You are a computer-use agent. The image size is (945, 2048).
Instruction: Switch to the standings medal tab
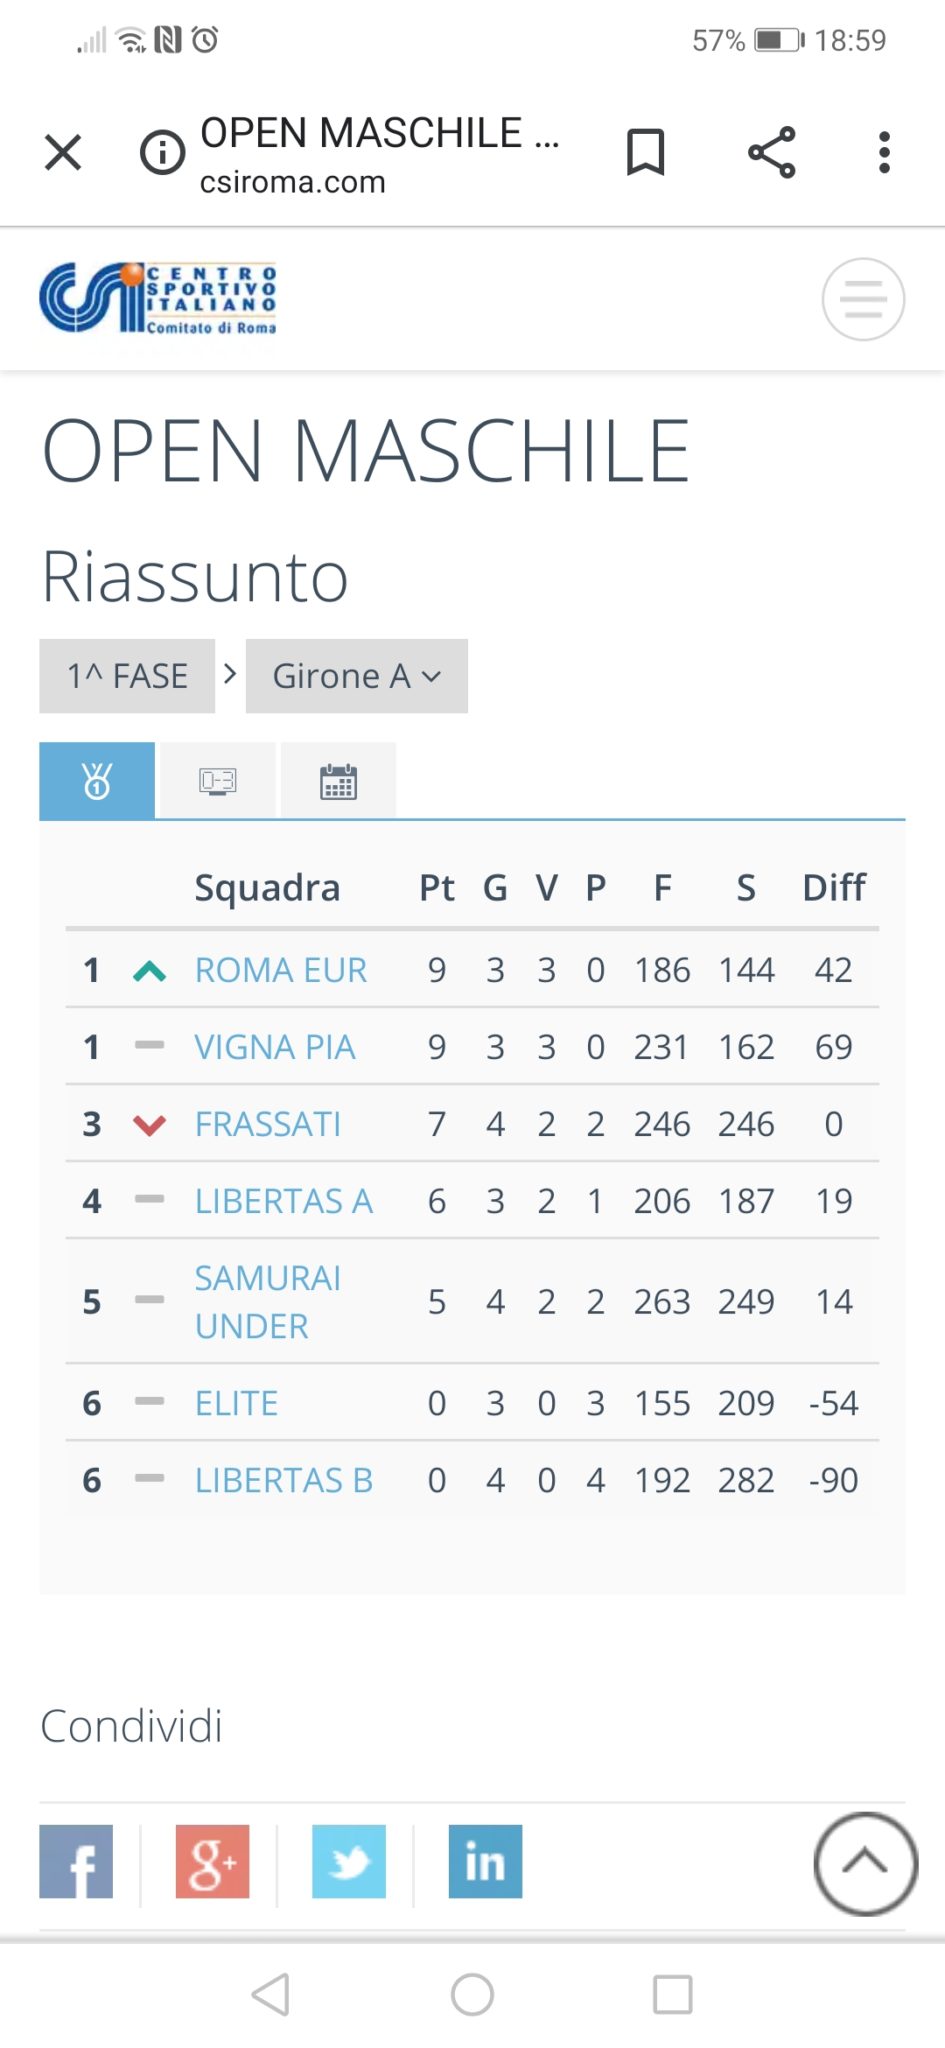(97, 781)
